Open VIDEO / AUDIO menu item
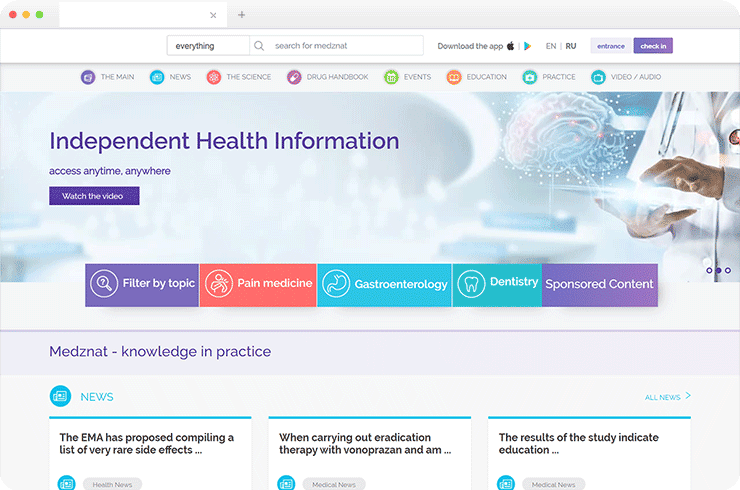 tap(636, 77)
